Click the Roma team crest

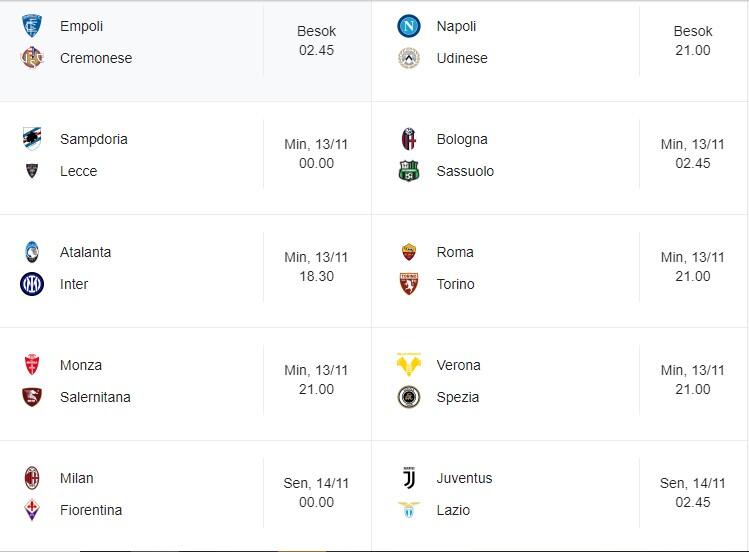[x=408, y=252]
